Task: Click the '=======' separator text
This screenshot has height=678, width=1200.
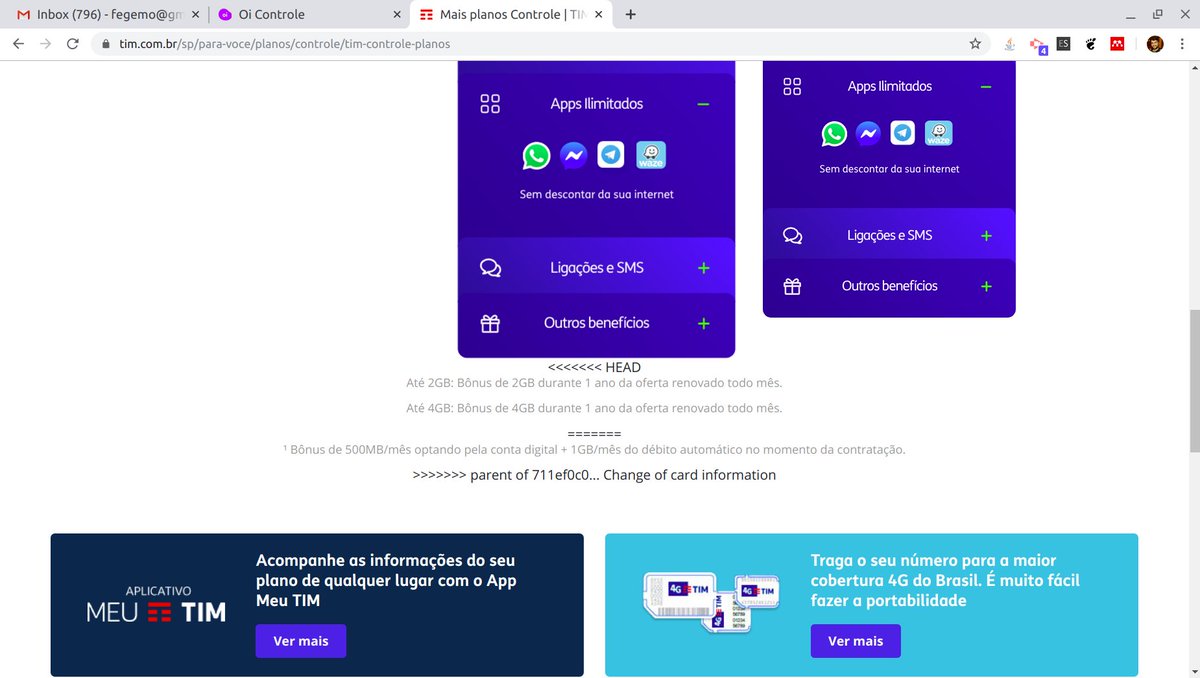Action: pos(594,434)
